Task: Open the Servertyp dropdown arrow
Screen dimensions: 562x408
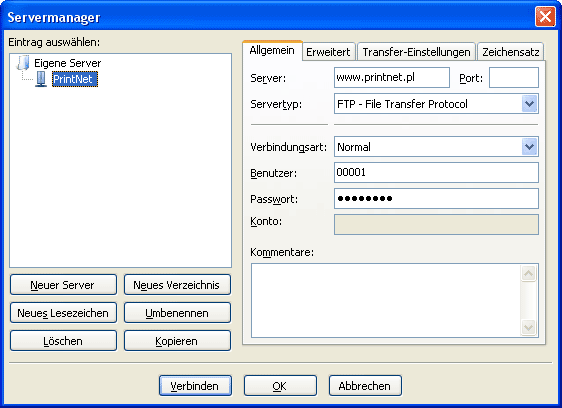Action: click(x=529, y=104)
